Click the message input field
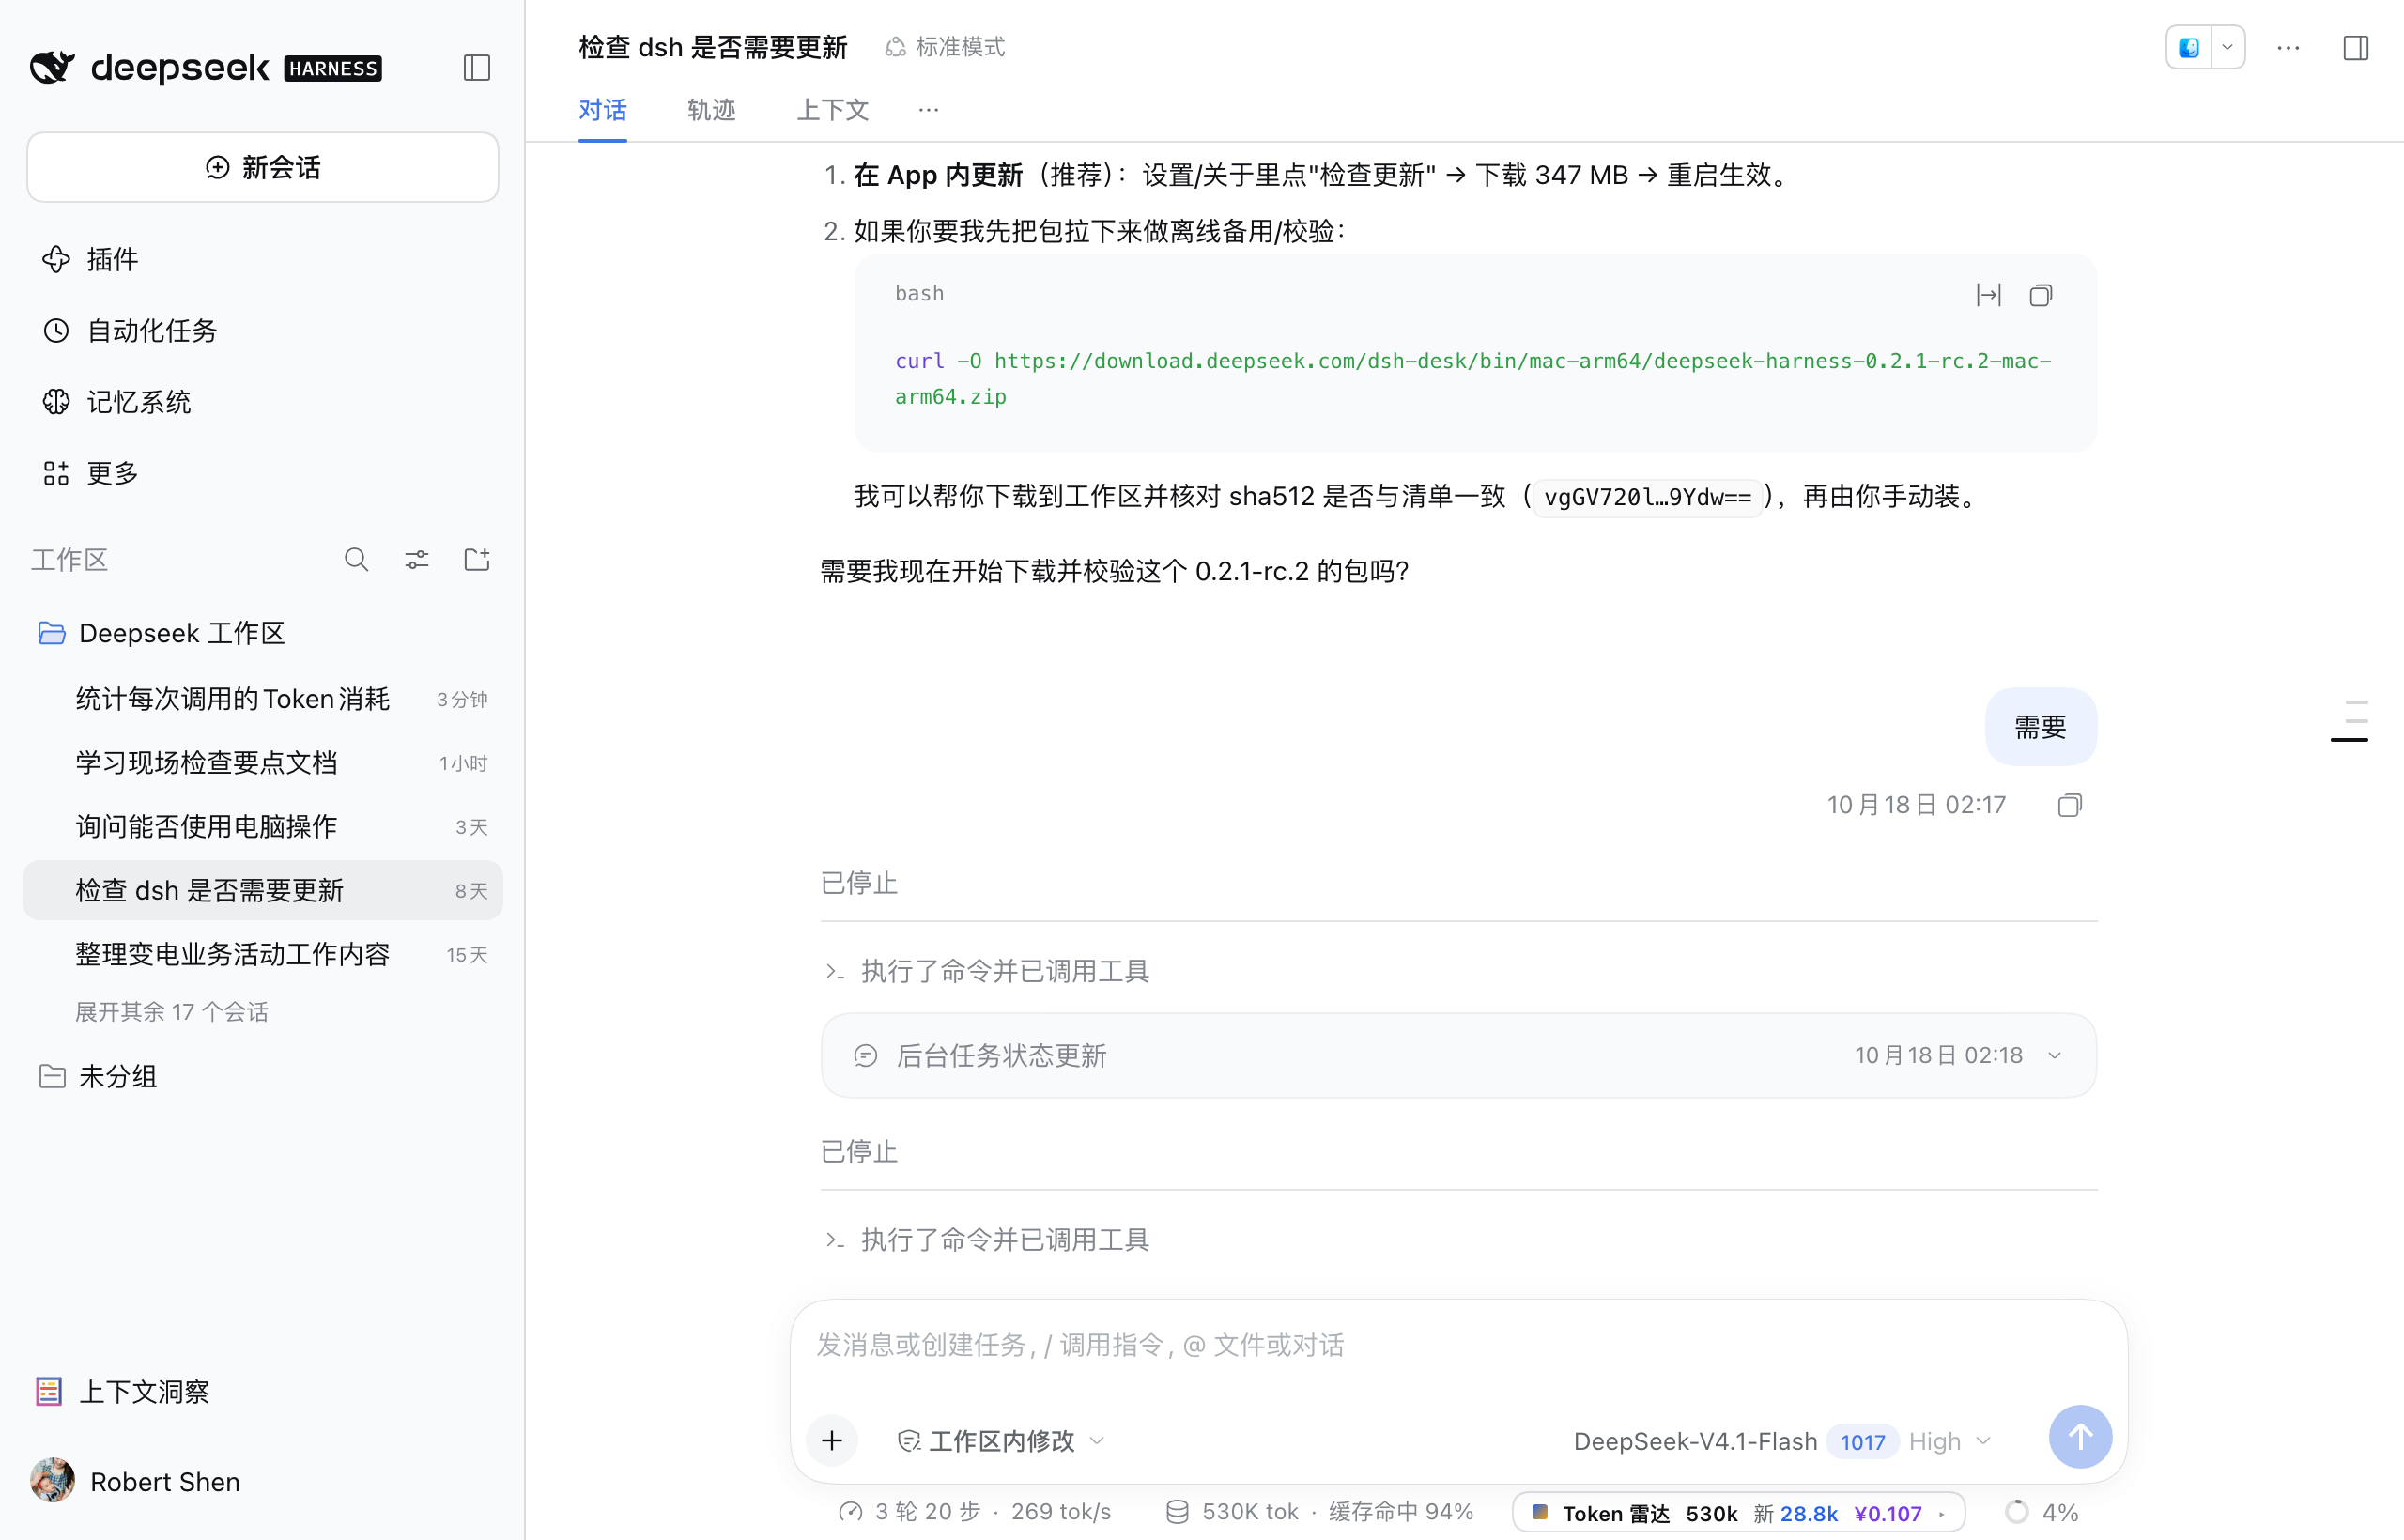This screenshot has width=2404, height=1540. (x=1458, y=1345)
